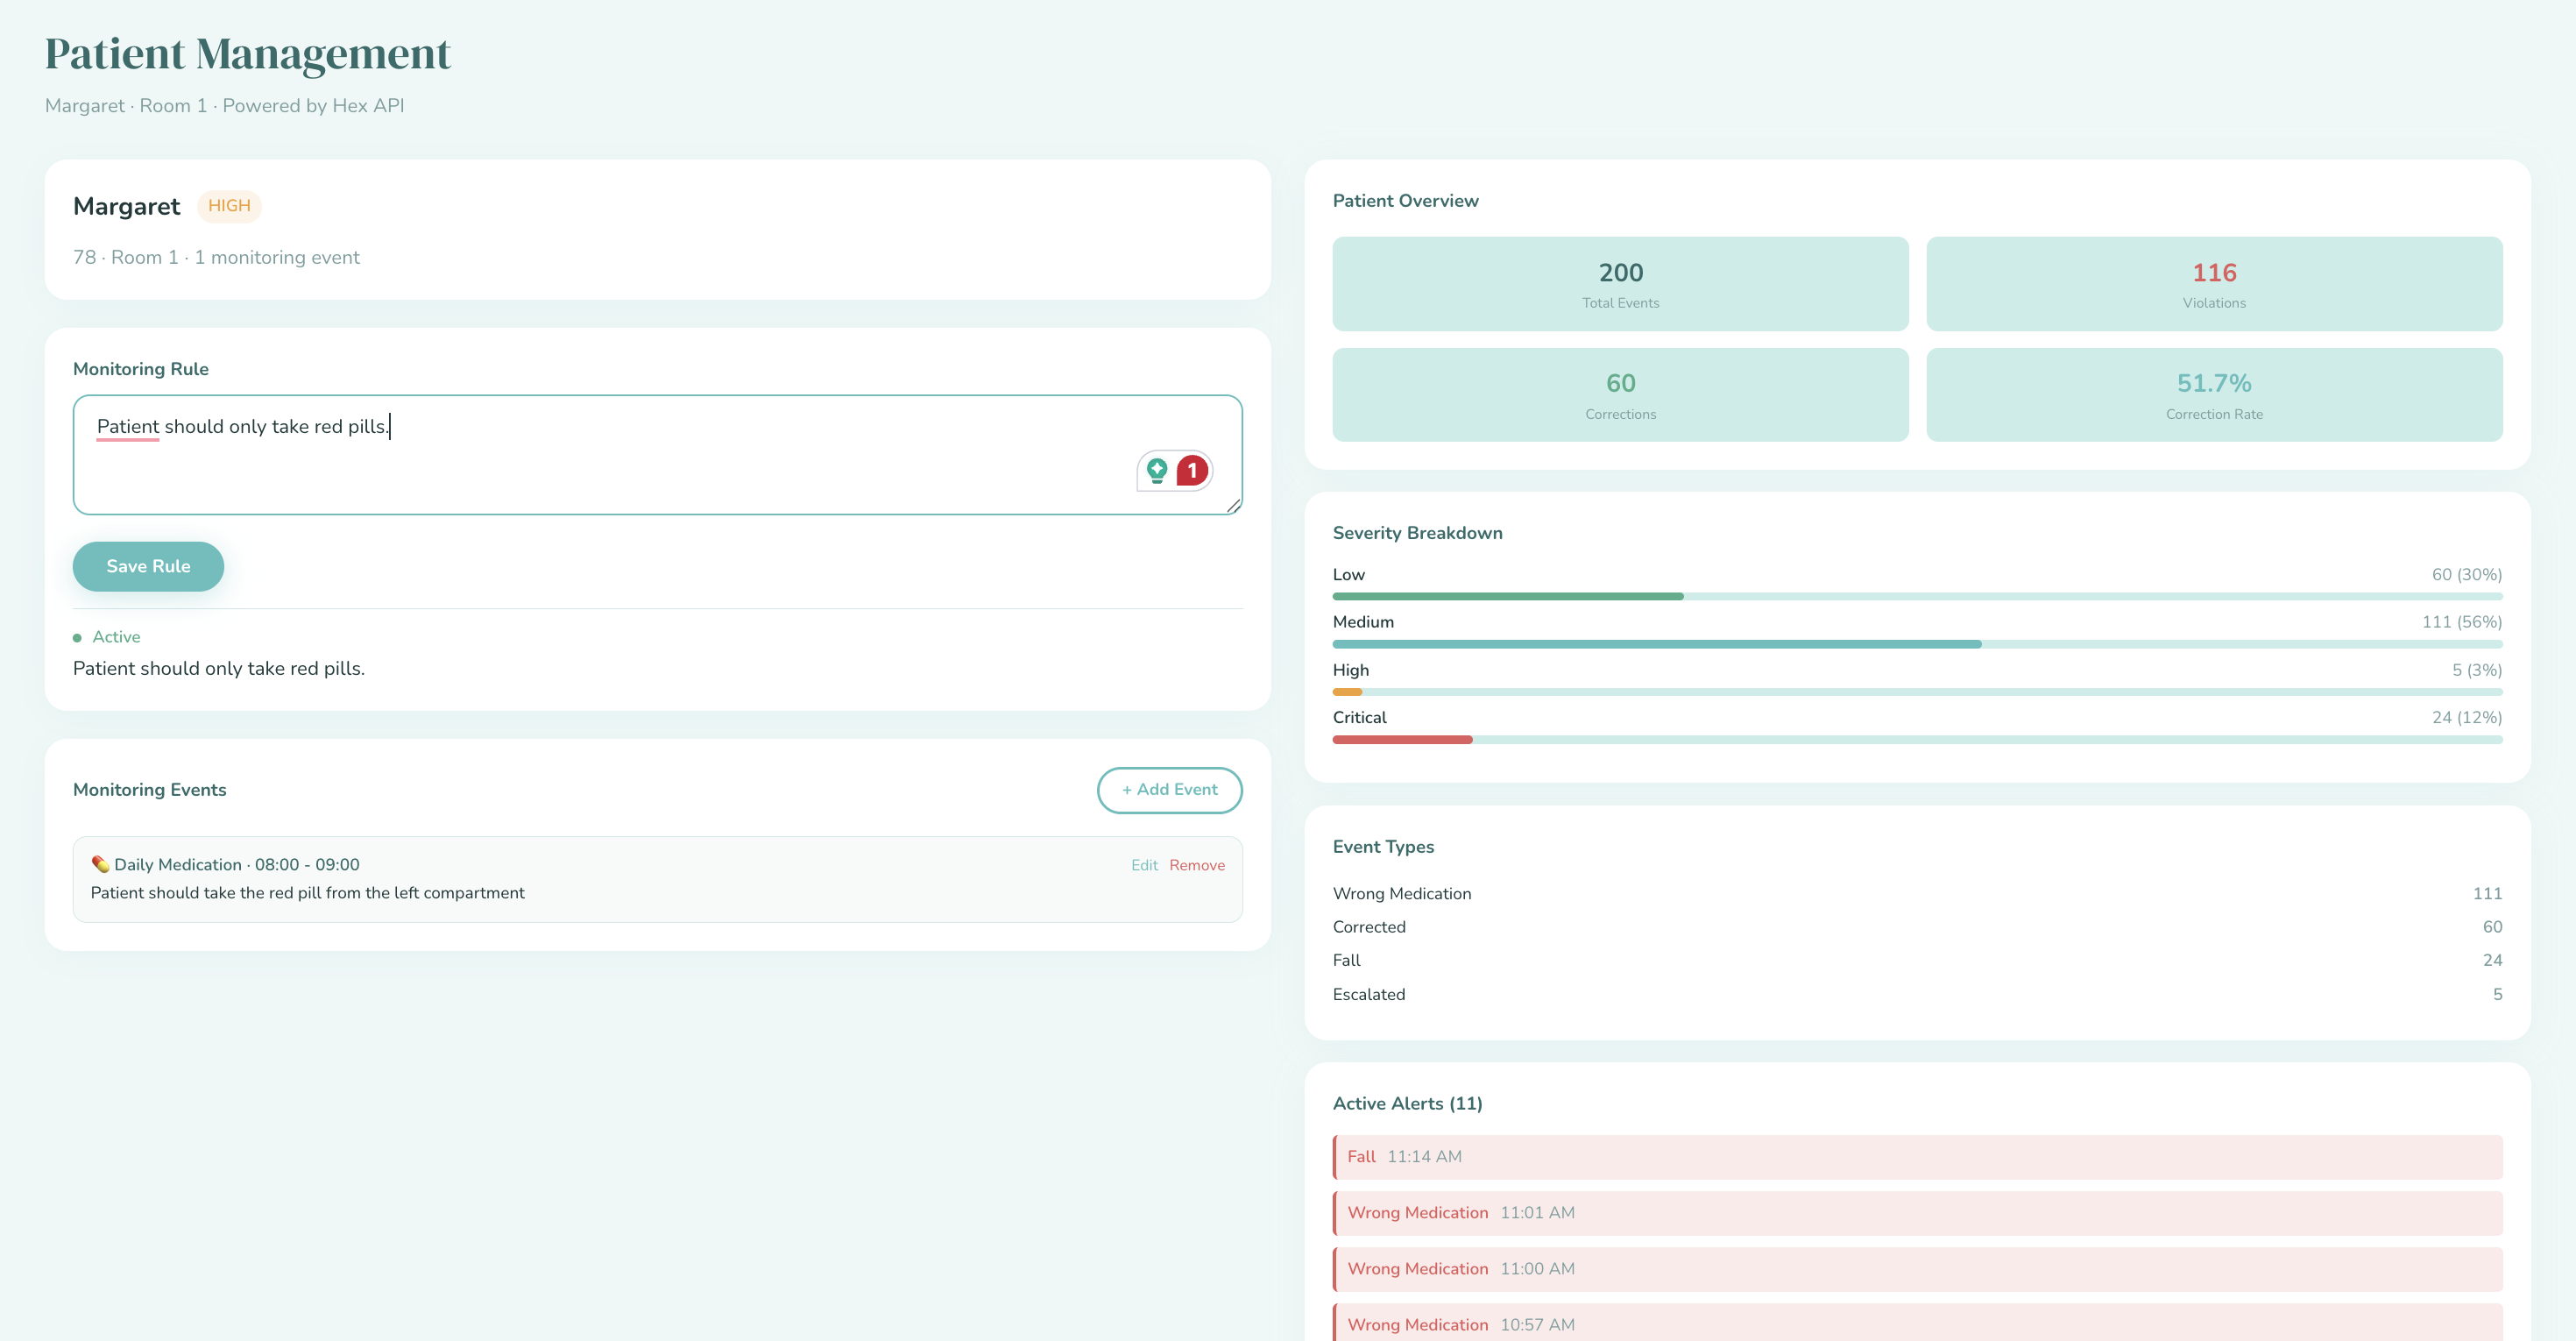Viewport: 2576px width, 1341px height.
Task: Open the Fall 11:14 AM alert
Action: pyautogui.click(x=1917, y=1157)
